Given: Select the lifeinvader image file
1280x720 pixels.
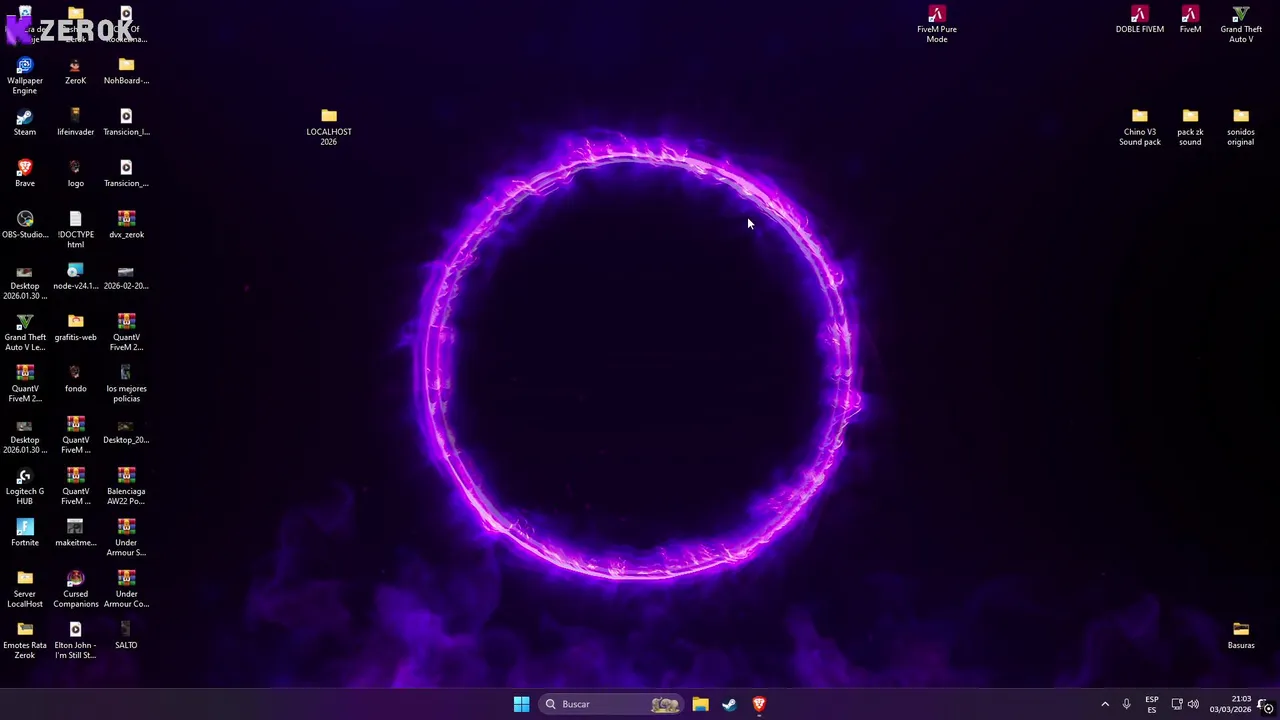Looking at the screenshot, I should click(75, 122).
